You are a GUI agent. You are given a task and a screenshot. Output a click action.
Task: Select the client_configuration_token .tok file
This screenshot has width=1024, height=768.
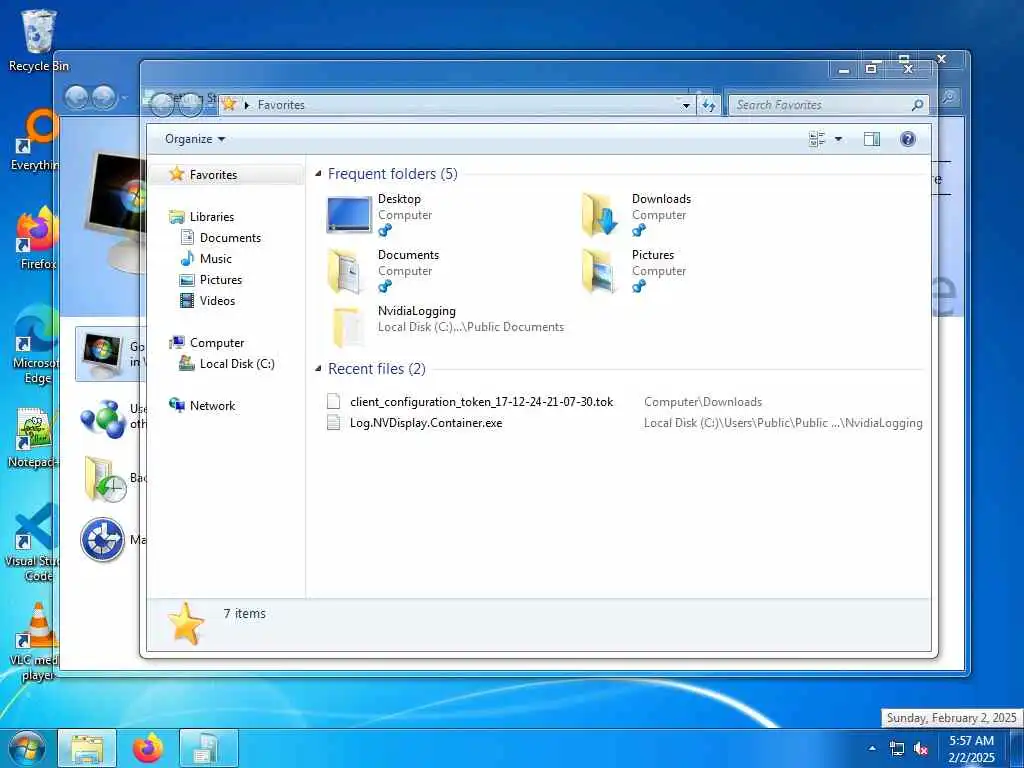pyautogui.click(x=481, y=402)
